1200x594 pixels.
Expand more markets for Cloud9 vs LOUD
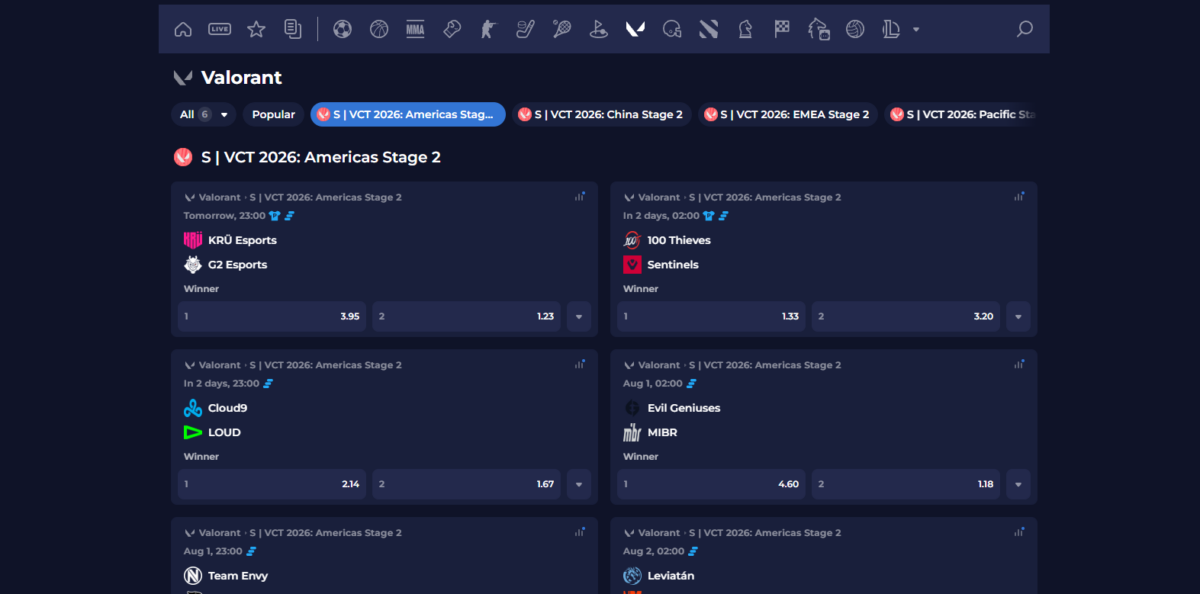click(x=579, y=485)
